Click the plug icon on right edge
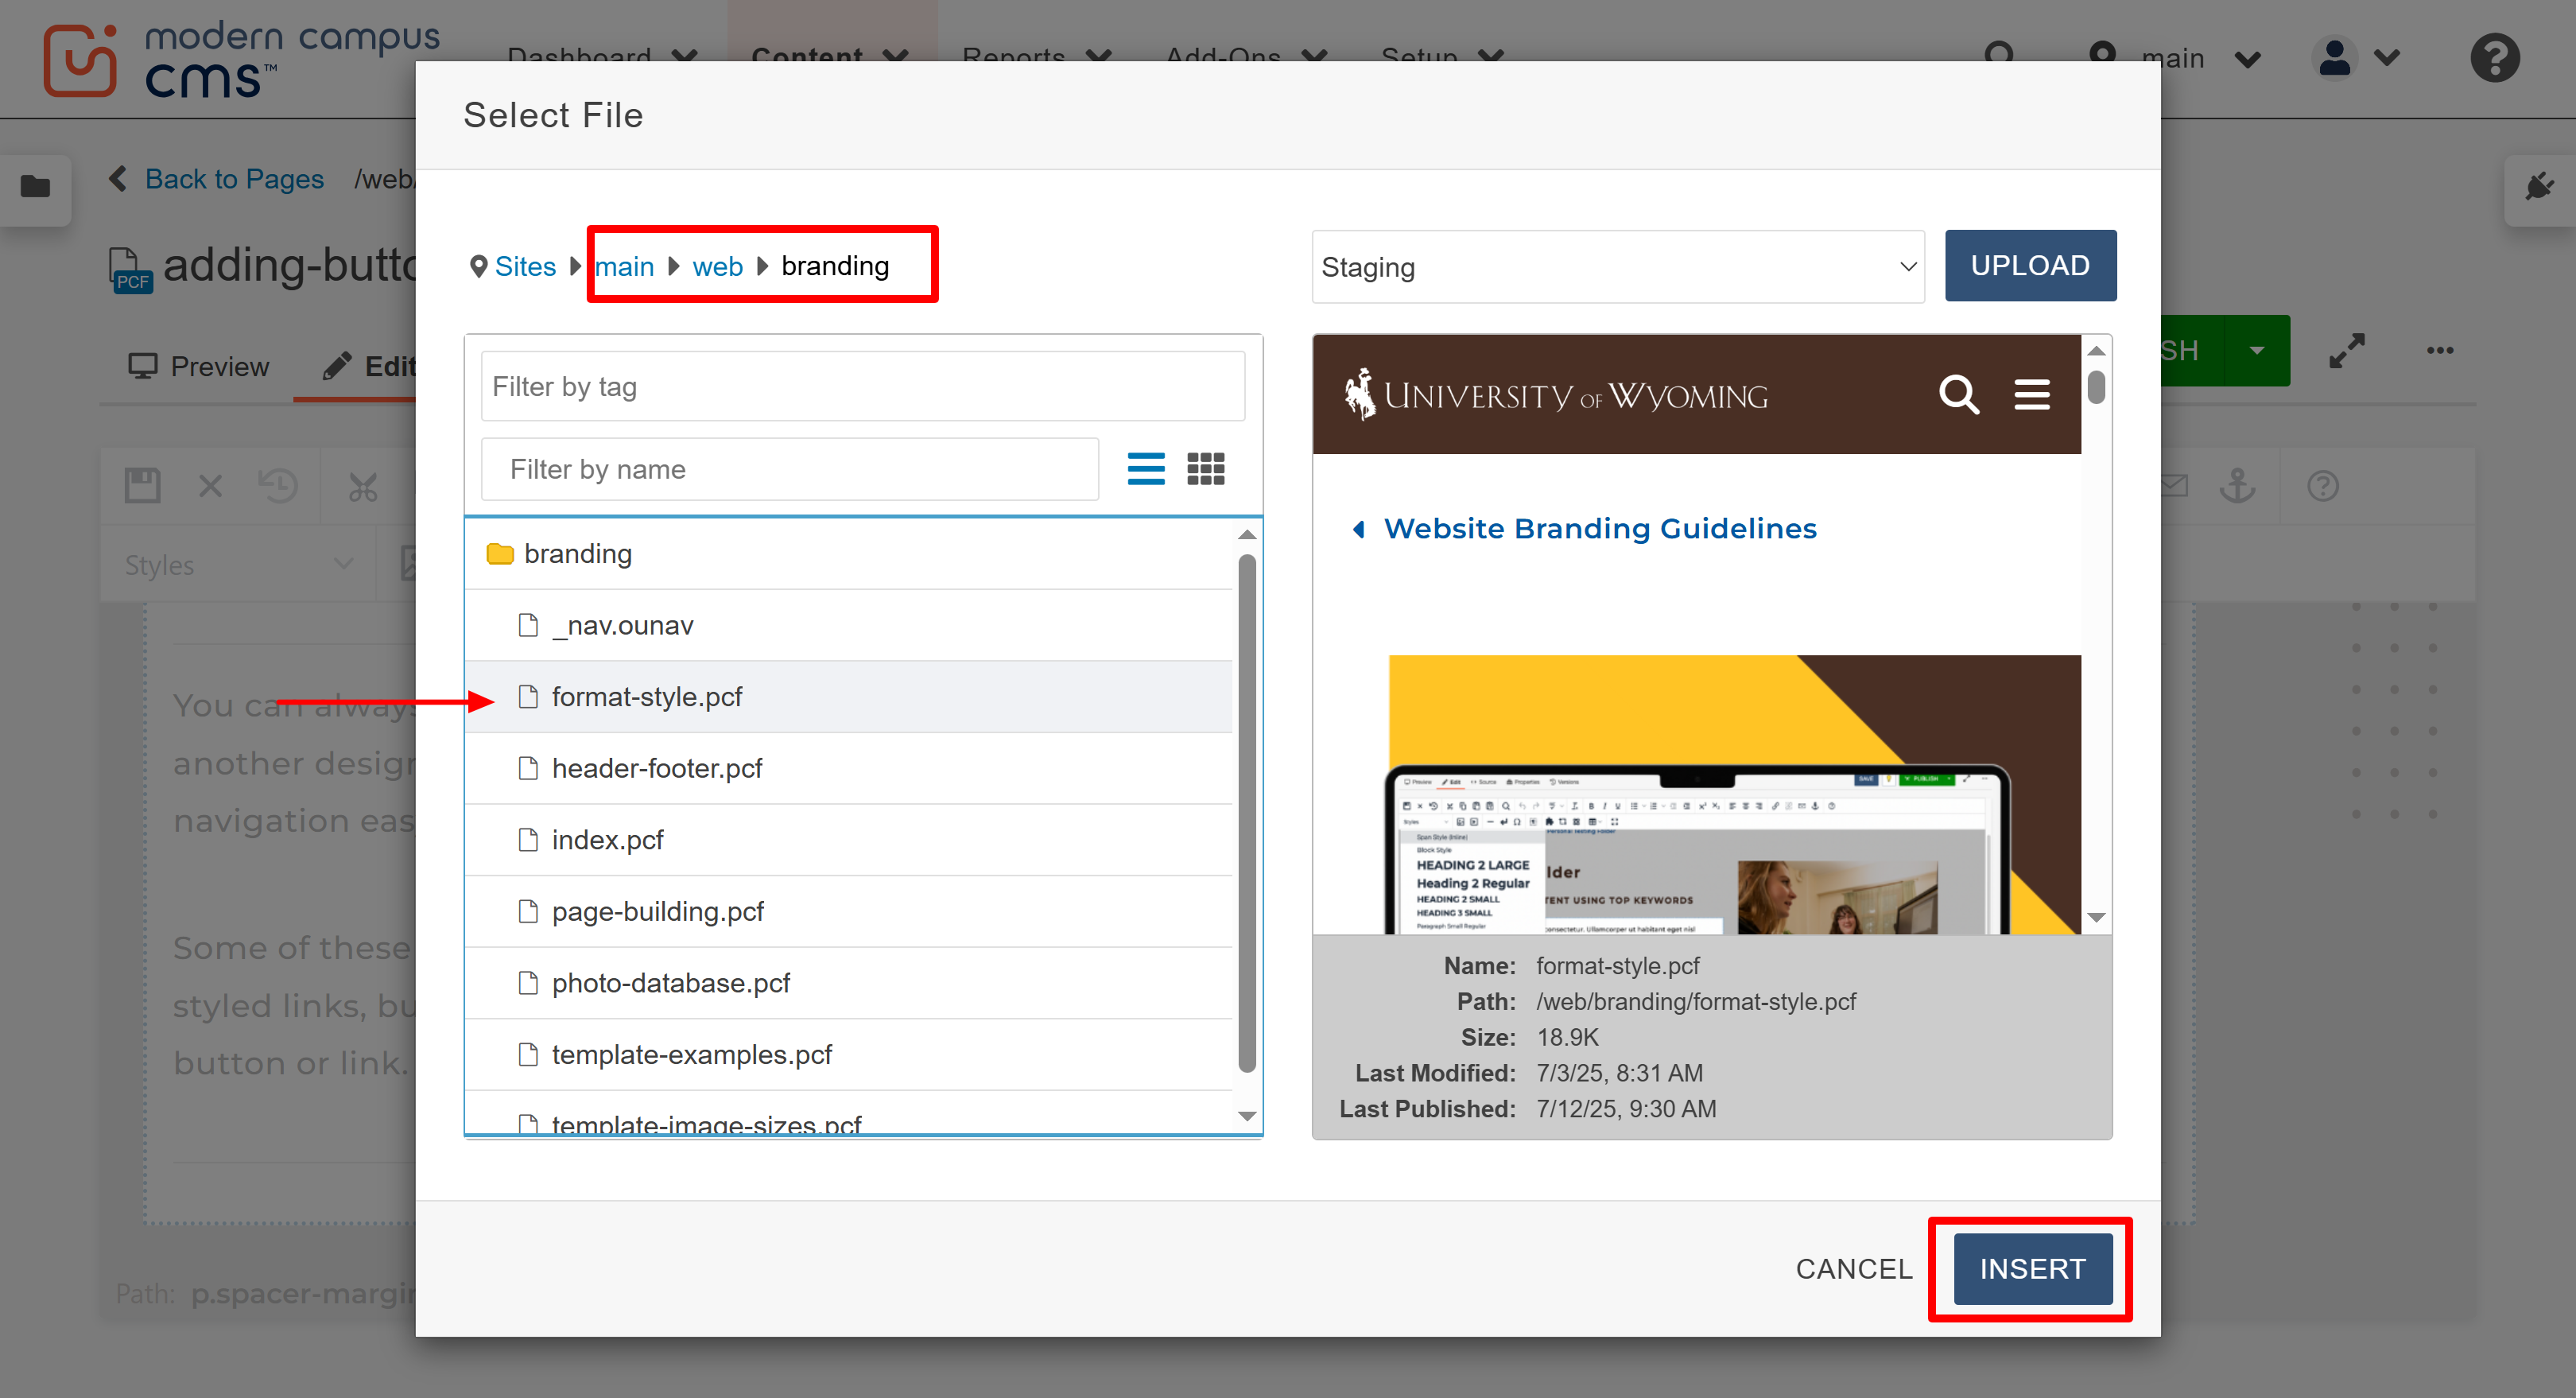 (x=2540, y=186)
